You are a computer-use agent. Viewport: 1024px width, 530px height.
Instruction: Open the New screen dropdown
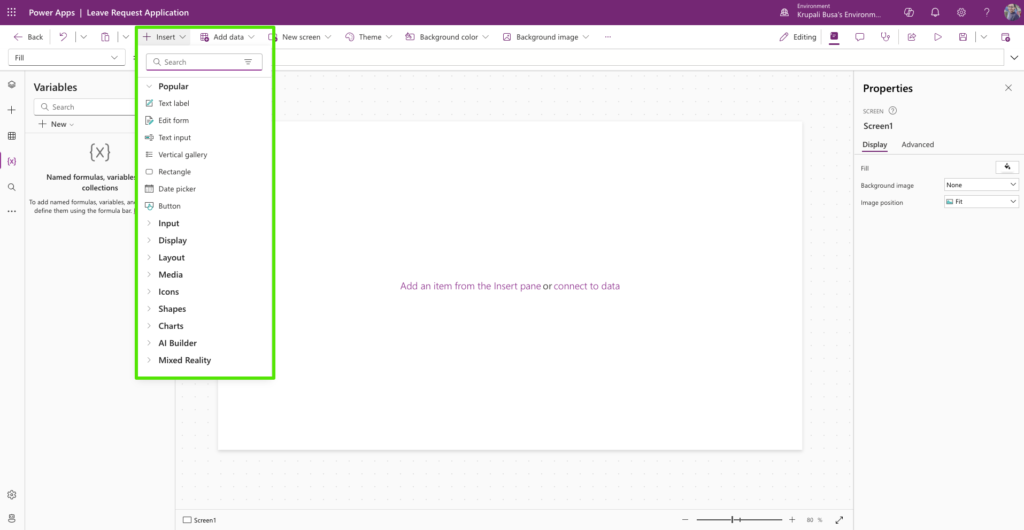[300, 37]
